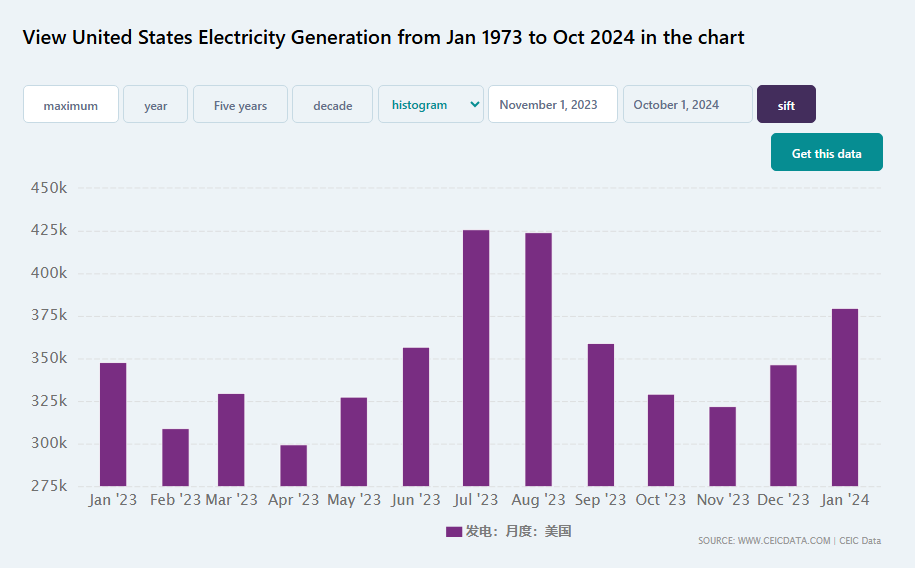Click the 'Get this data' button
This screenshot has height=568, width=915.
pyautogui.click(x=826, y=153)
